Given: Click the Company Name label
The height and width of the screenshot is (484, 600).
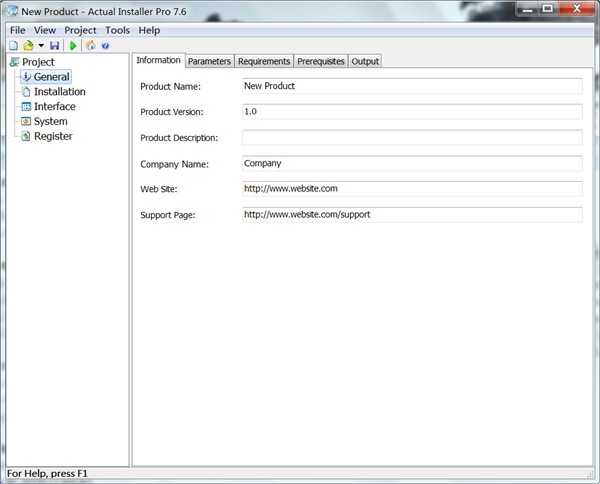Looking at the screenshot, I should click(174, 164).
